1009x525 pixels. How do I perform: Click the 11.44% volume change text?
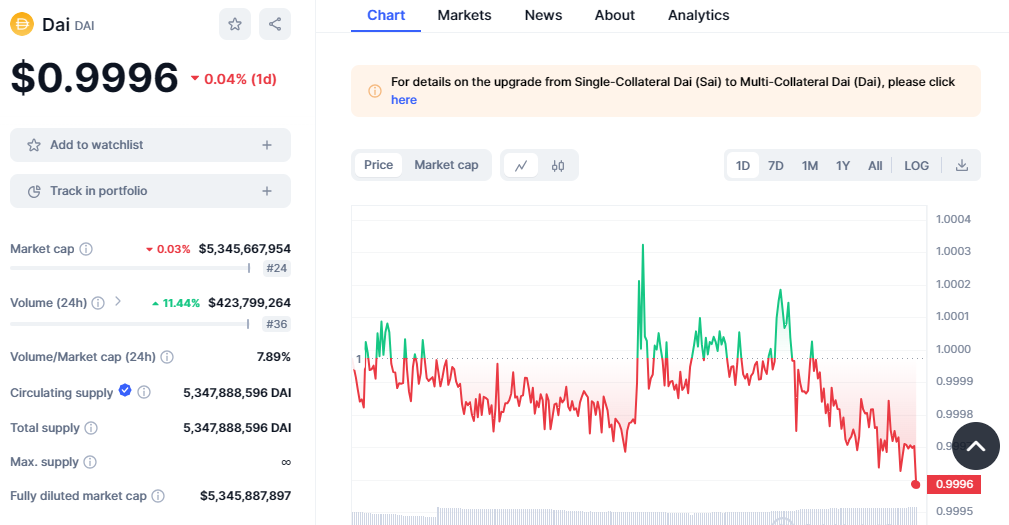pyautogui.click(x=181, y=303)
